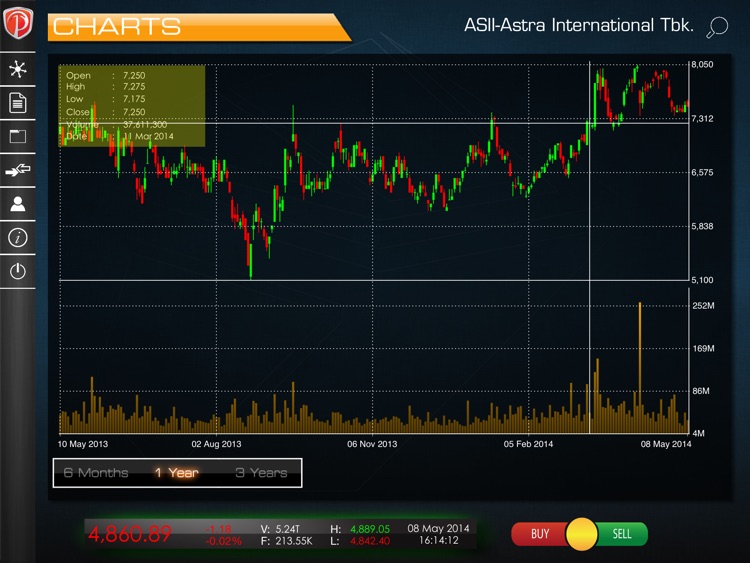Click the 6,575 price axis label
Image resolution: width=750 pixels, height=563 pixels.
click(702, 173)
